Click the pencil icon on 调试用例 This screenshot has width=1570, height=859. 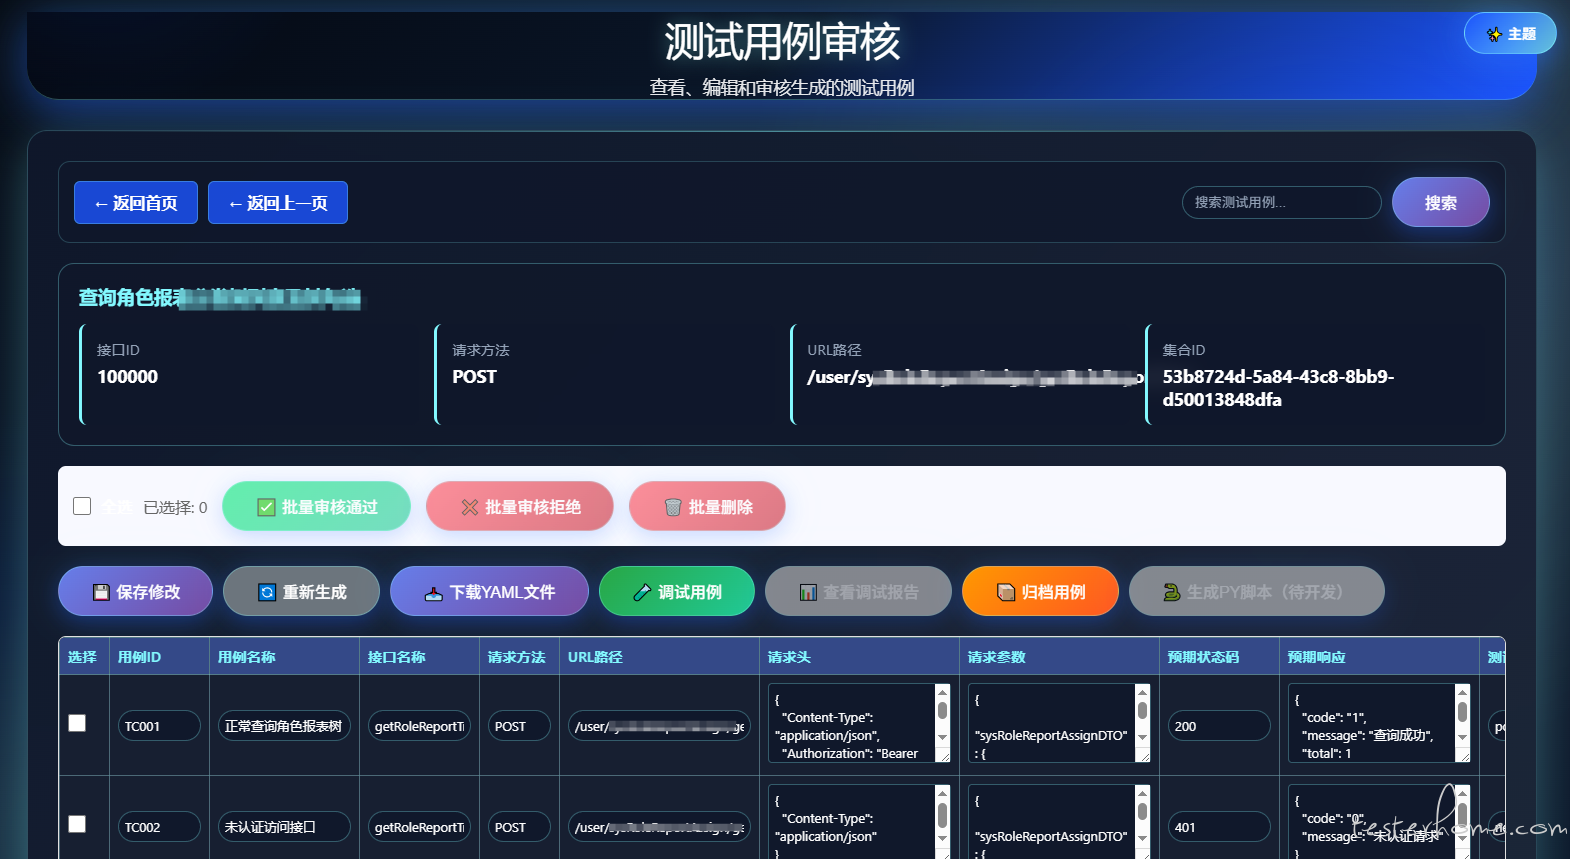[642, 592]
